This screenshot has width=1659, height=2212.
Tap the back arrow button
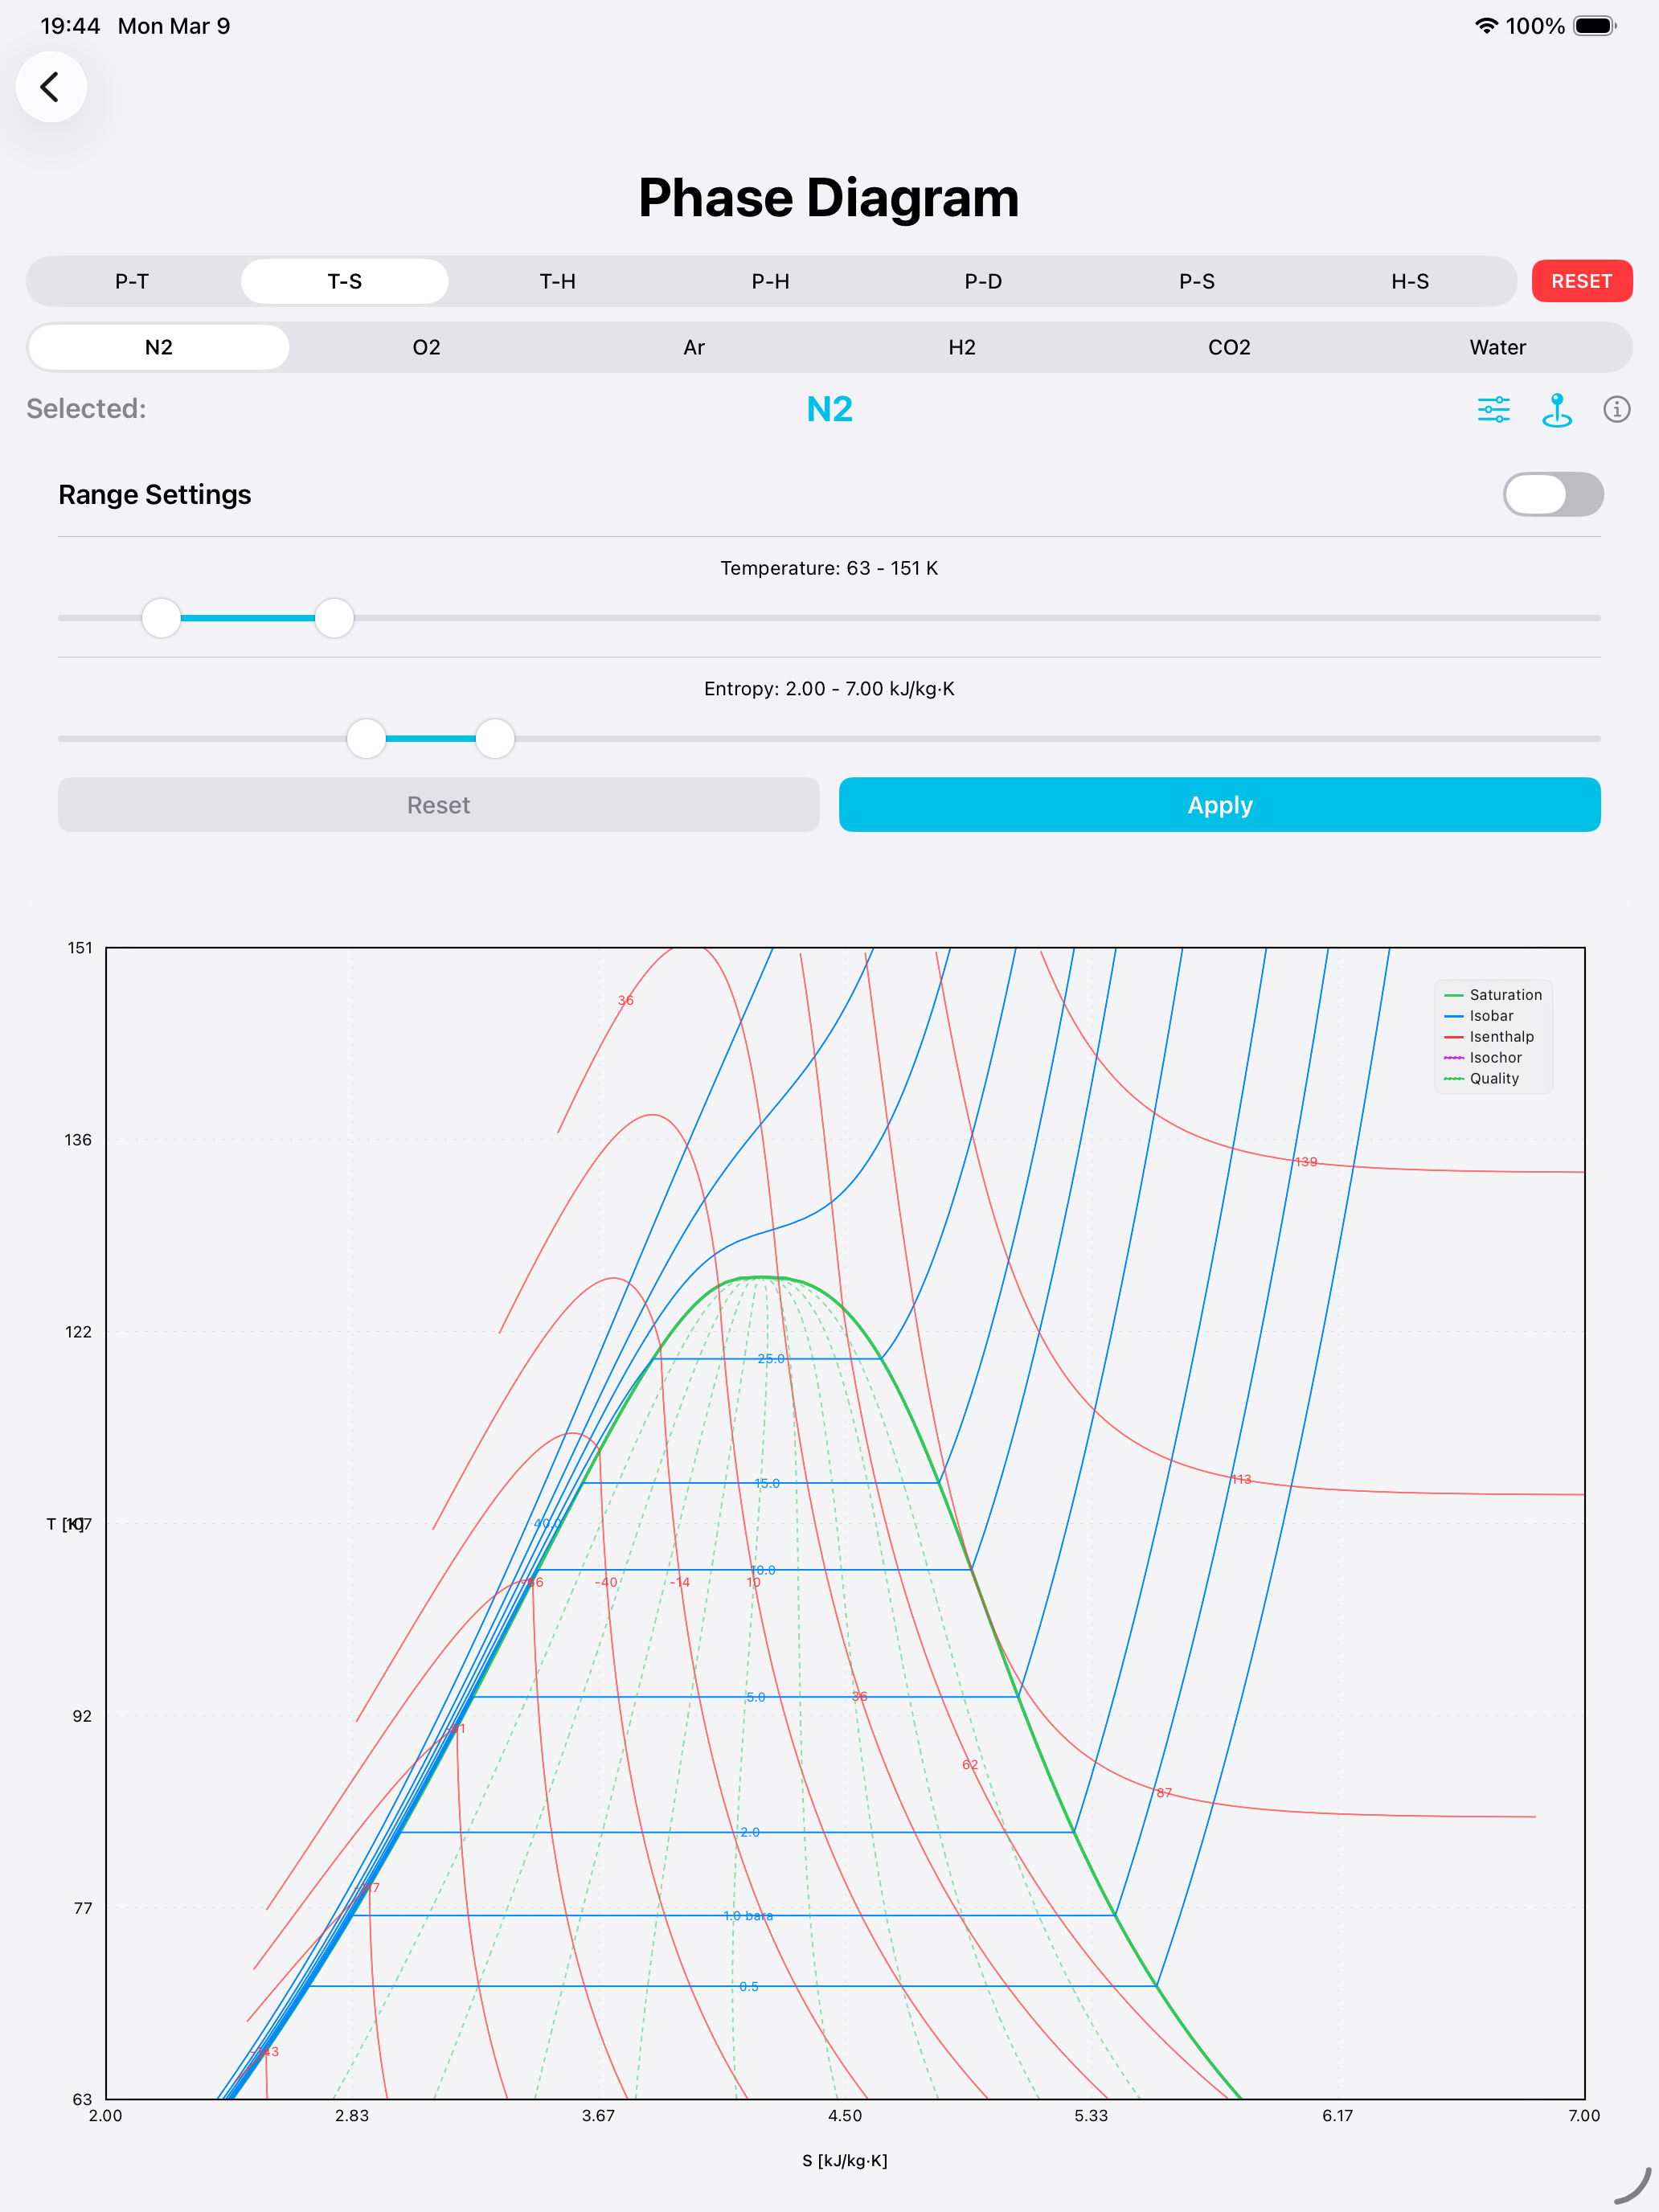pyautogui.click(x=50, y=87)
